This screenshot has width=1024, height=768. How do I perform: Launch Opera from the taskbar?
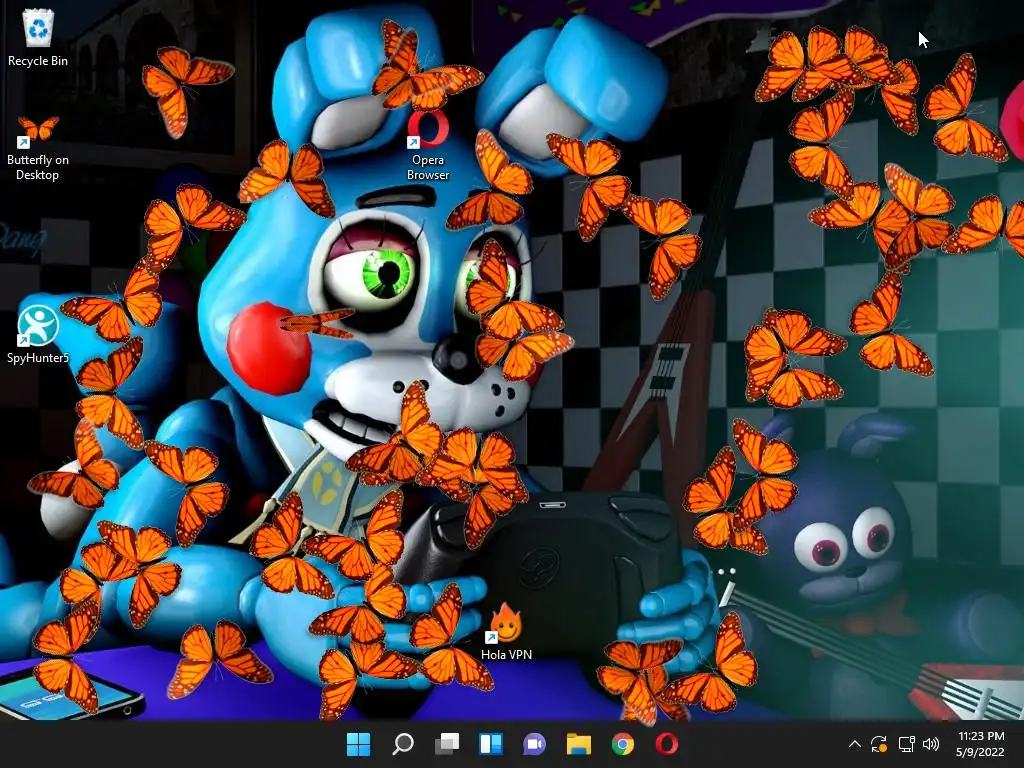(x=667, y=744)
